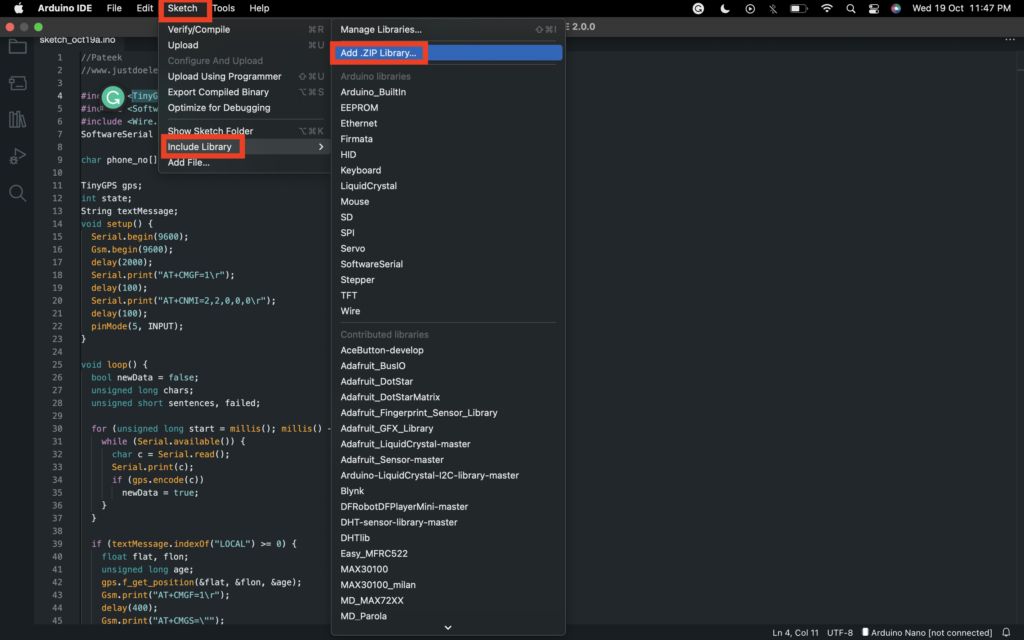The image size is (1024, 640).
Task: Open the editor's three-dots more menu
Action: pos(1009,40)
